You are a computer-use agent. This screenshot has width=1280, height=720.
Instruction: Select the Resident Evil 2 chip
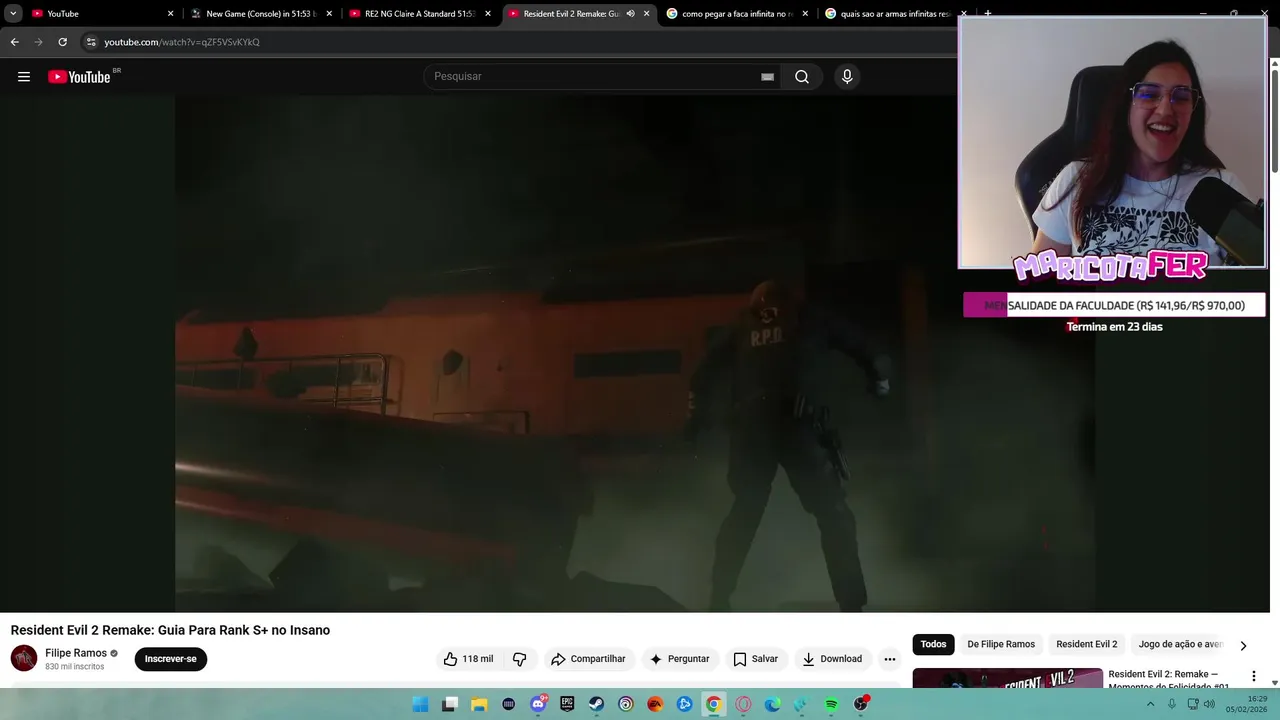coord(1087,644)
